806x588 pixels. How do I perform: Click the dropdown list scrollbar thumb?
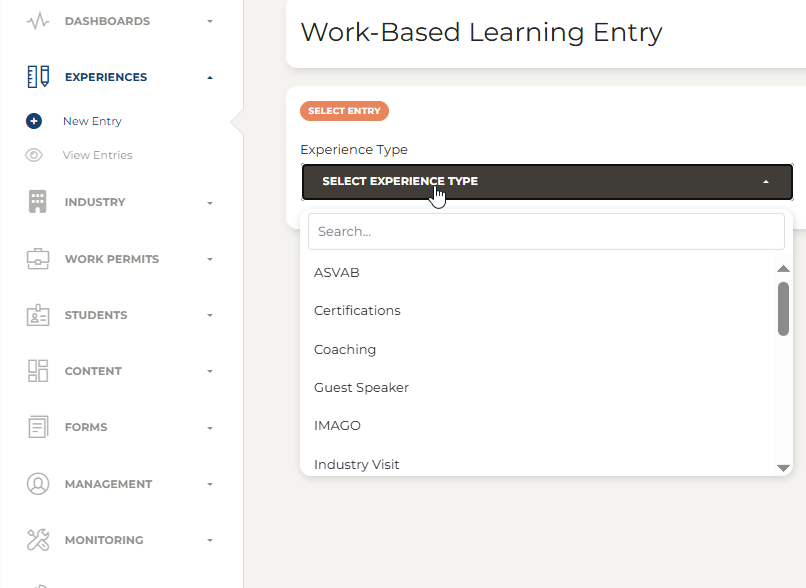pyautogui.click(x=783, y=309)
